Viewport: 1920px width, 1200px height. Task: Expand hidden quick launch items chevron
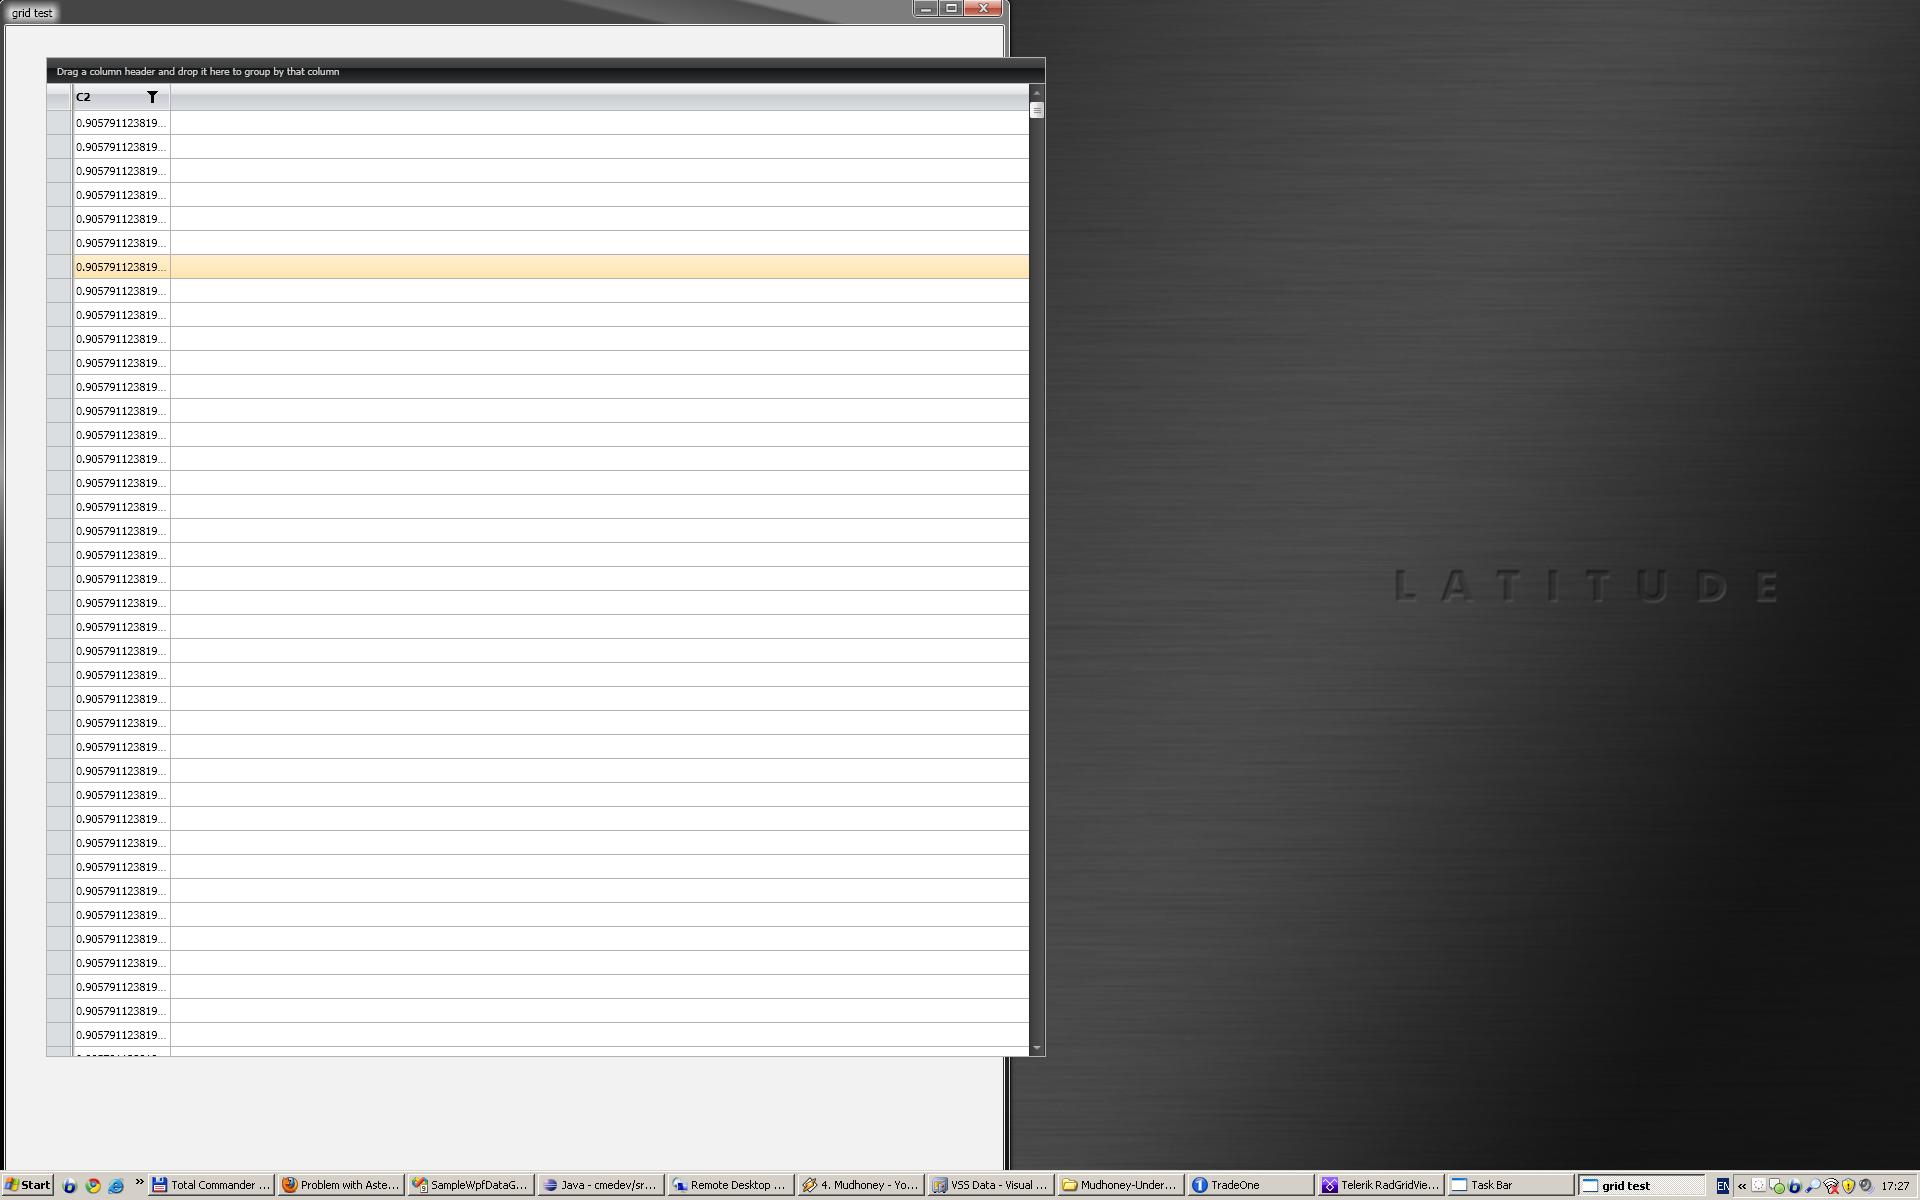(x=139, y=1183)
